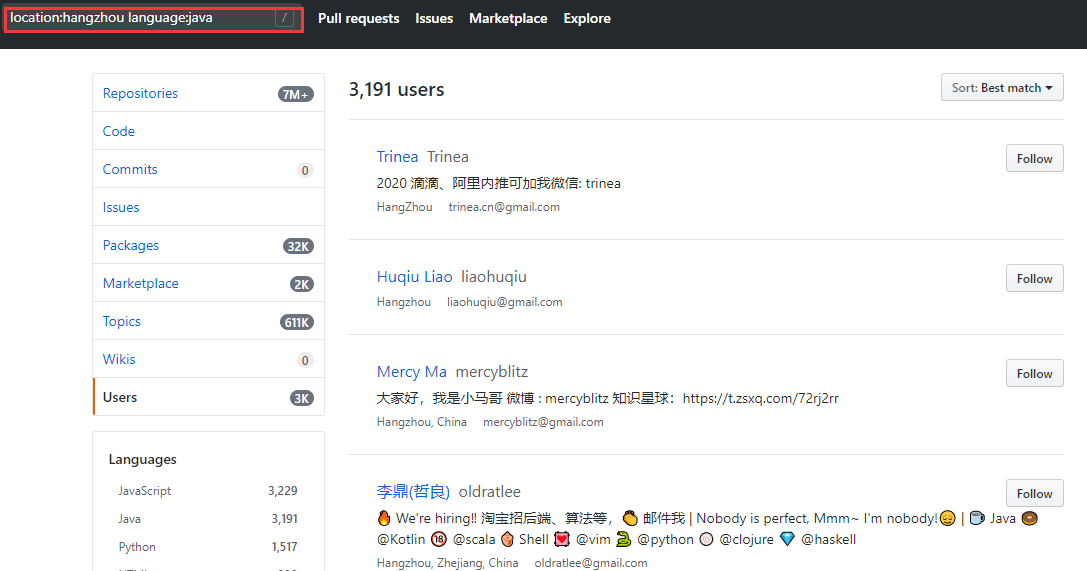1087x571 pixels.
Task: Click Mercy Ma's bio text with t.zsxq.com URL
Action: [x=607, y=398]
